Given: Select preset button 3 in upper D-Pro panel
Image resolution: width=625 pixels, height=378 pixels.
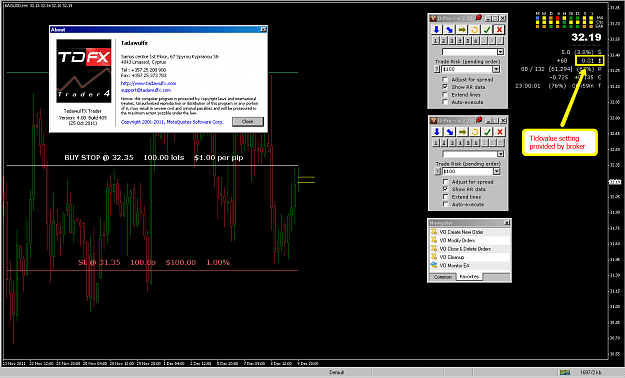Looking at the screenshot, I should 452,41.
